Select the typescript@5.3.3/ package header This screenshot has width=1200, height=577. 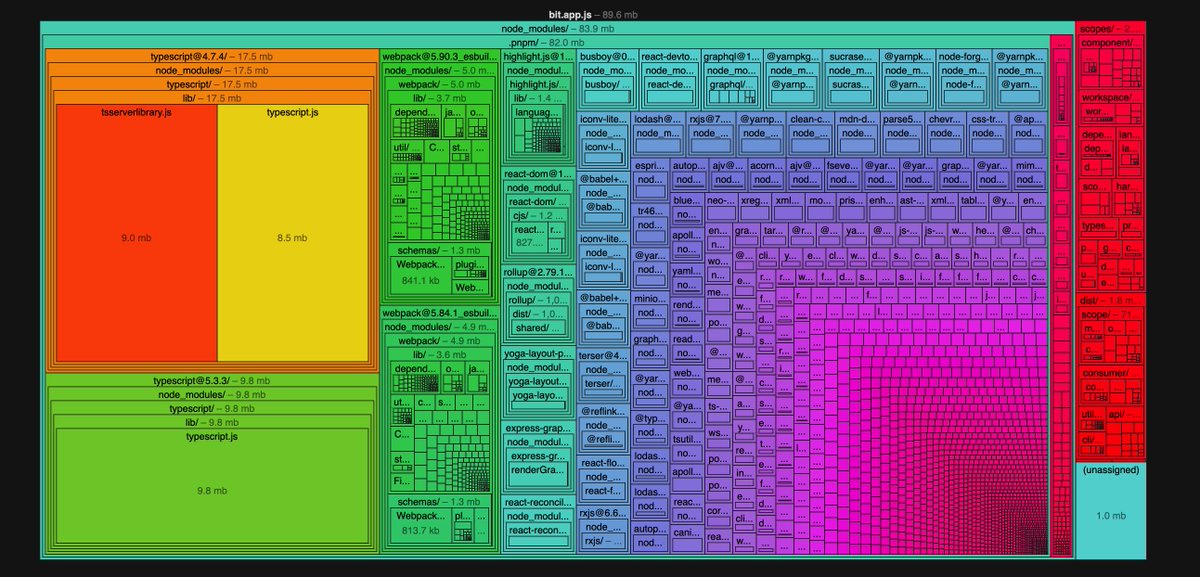212,381
